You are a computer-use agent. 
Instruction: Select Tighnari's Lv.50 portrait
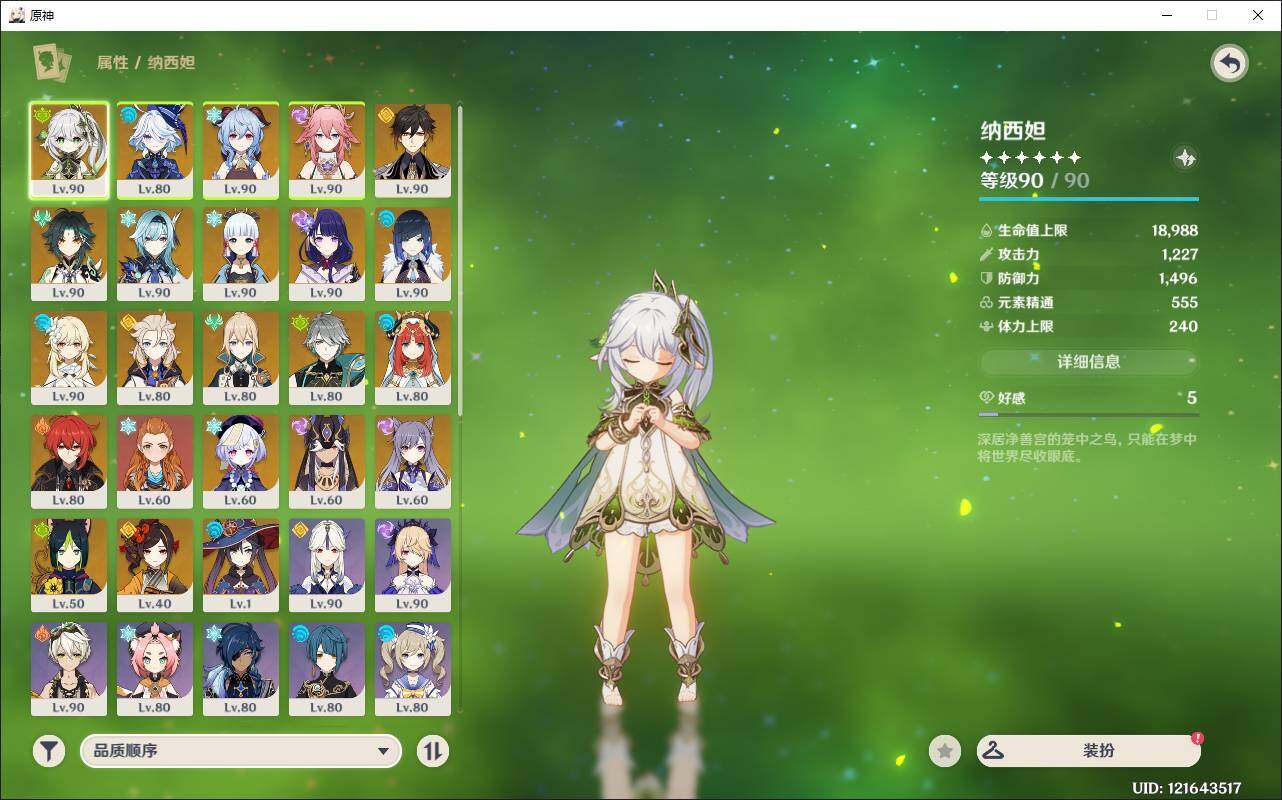pos(69,566)
